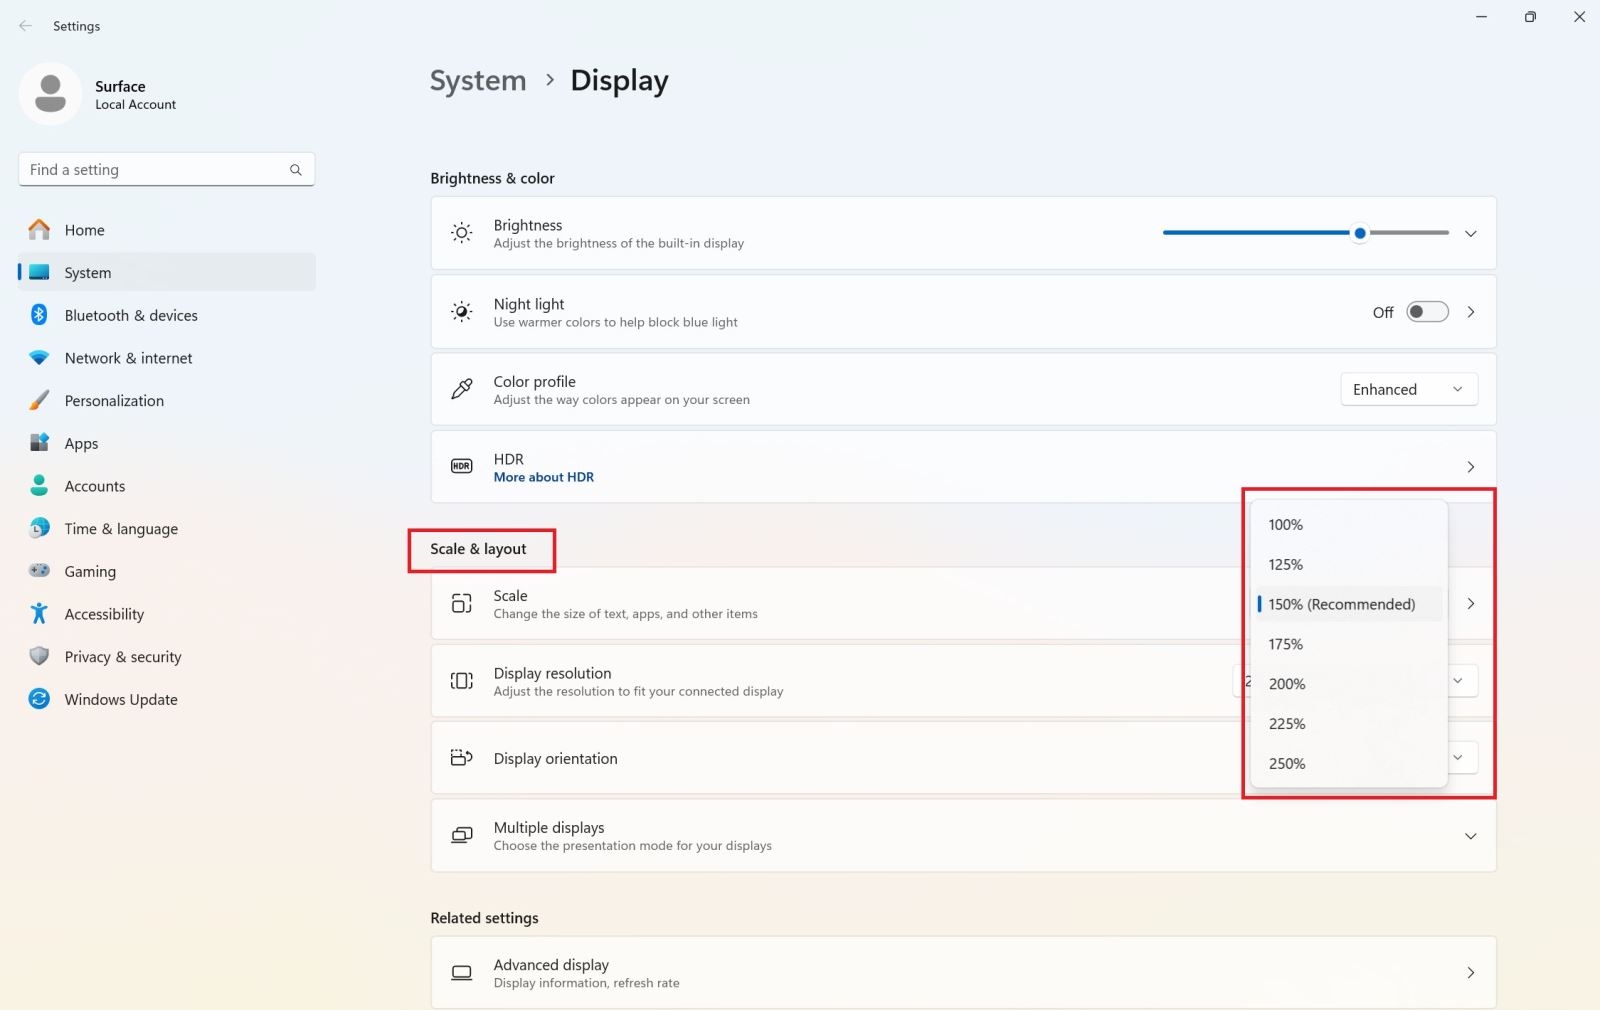Open the More about HDR link
This screenshot has height=1010, width=1600.
pos(544,477)
